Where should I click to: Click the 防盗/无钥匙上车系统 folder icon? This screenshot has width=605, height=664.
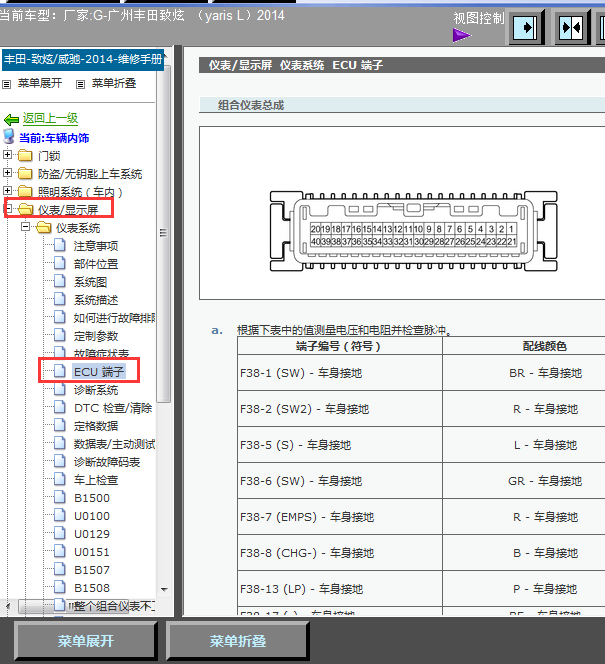click(25, 173)
